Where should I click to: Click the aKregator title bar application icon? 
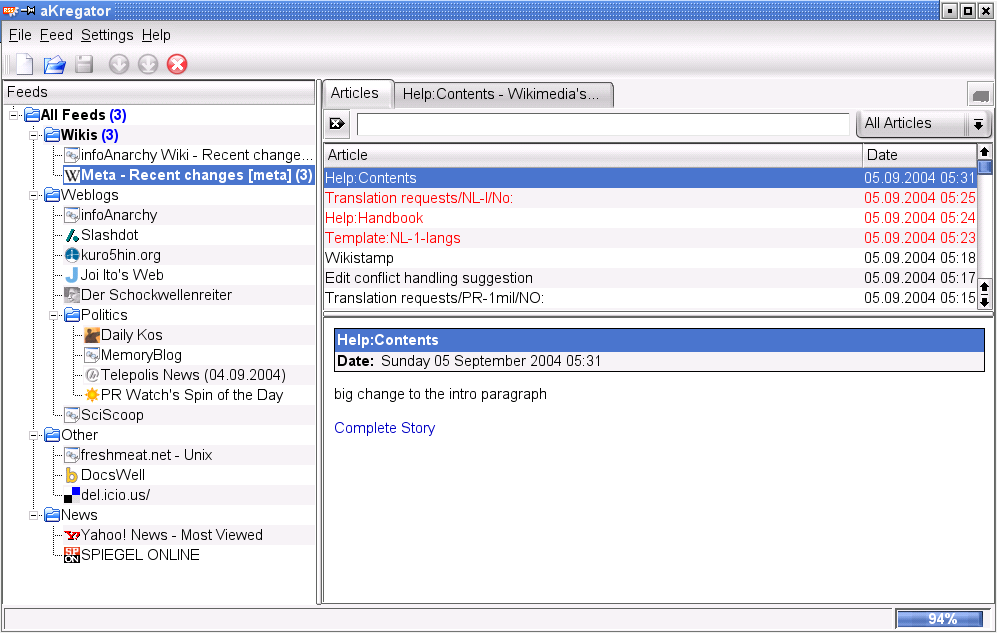[x=11, y=11]
